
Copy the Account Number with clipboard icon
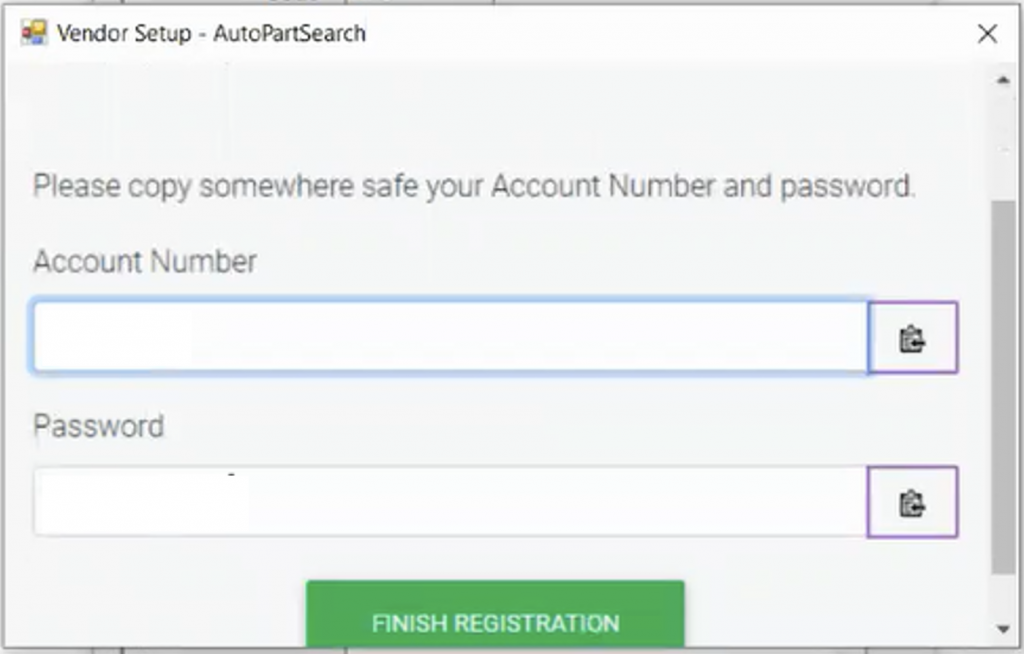tap(913, 338)
